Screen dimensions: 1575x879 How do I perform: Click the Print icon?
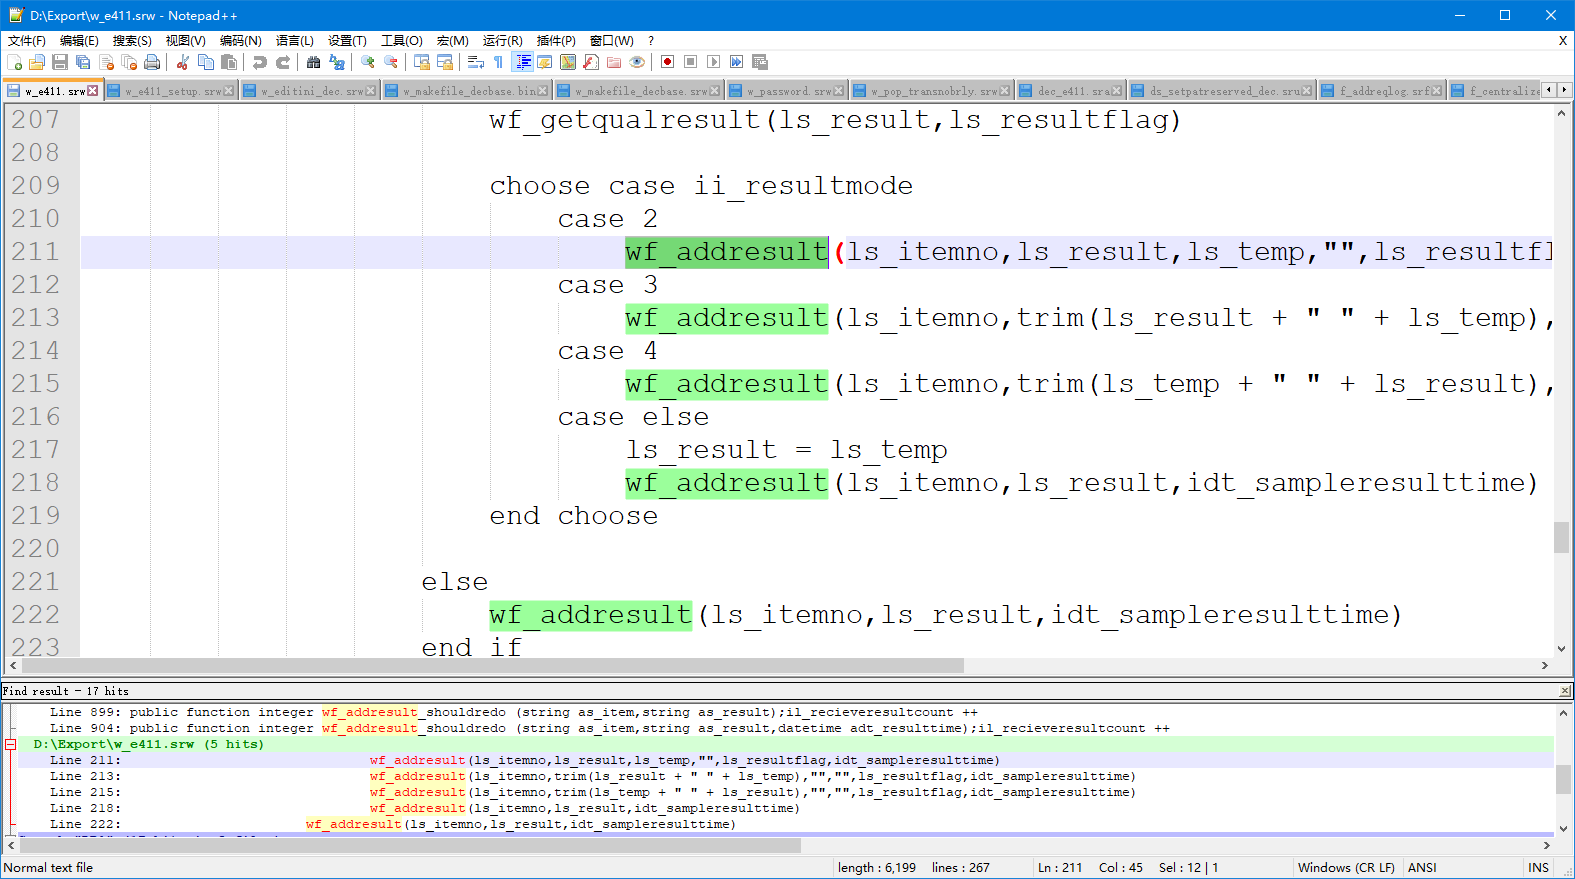click(152, 62)
